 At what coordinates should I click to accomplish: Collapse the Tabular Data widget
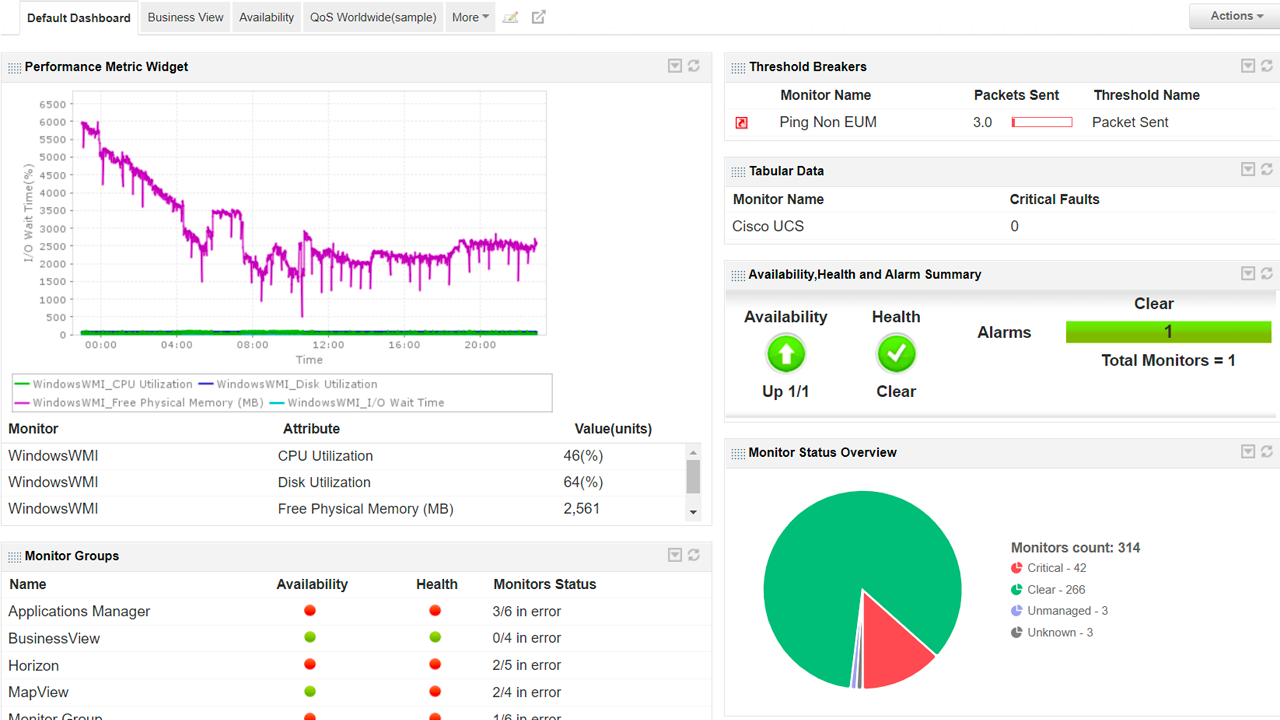1247,169
